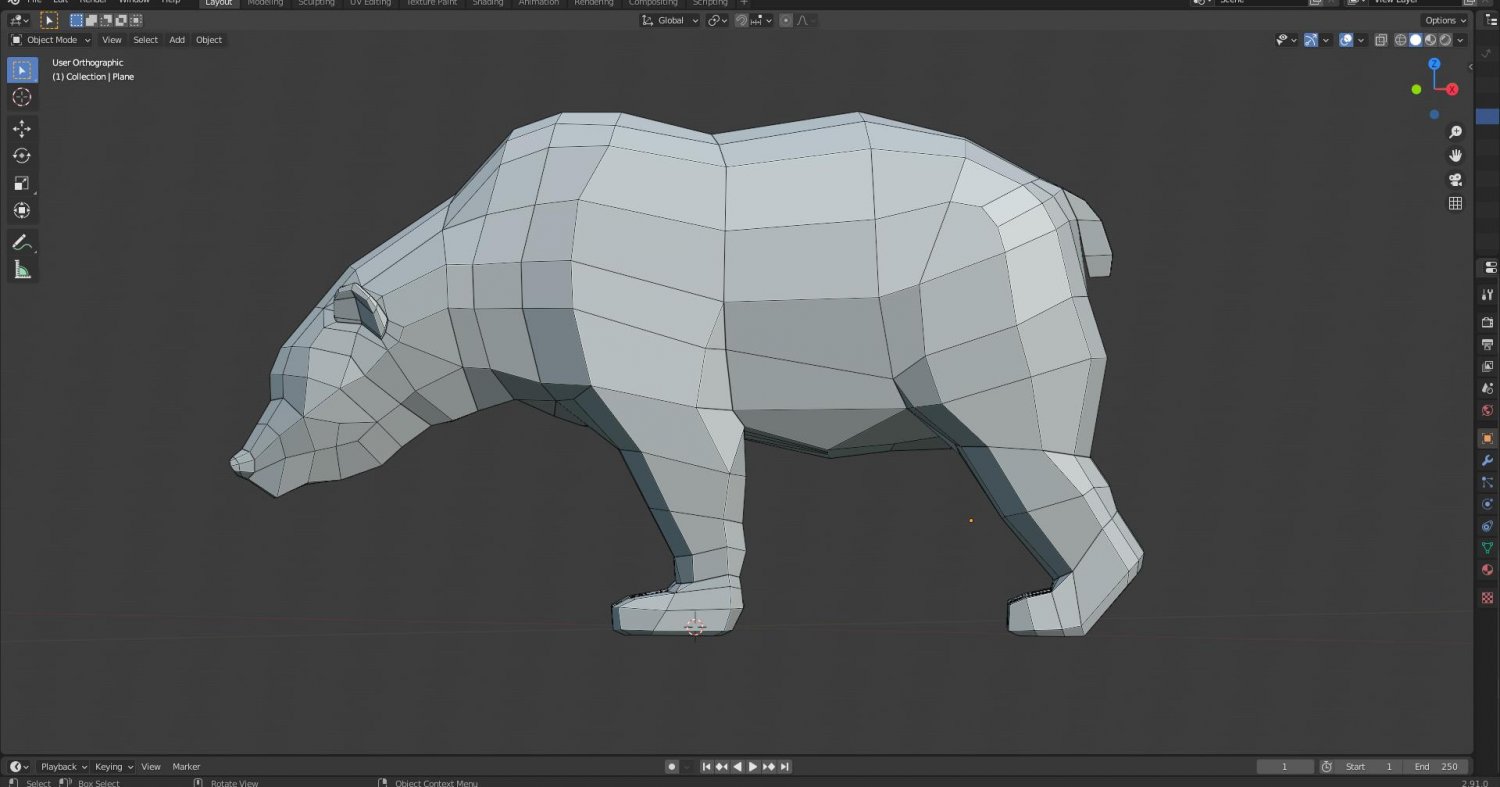This screenshot has width=1500, height=787.
Task: Open the viewport shading options arrow
Action: pos(1461,40)
